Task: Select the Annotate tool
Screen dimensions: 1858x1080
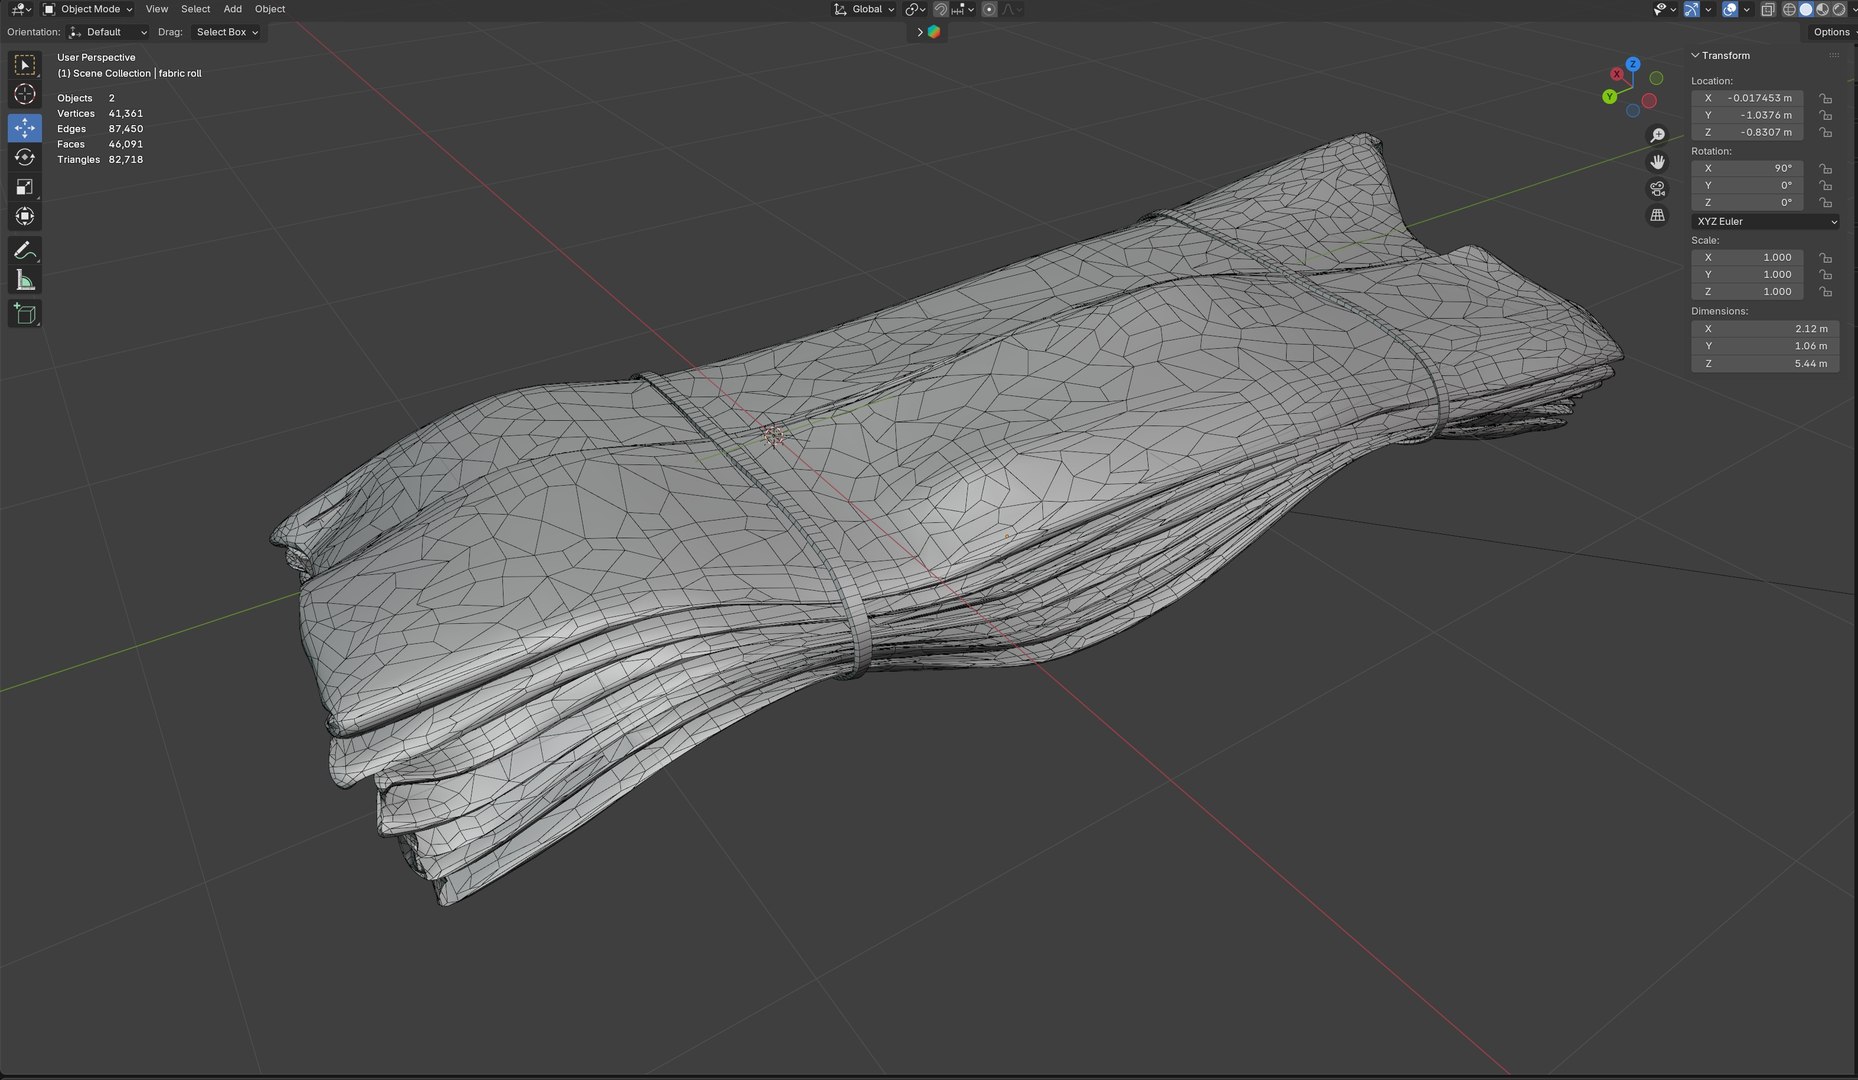Action: coord(25,251)
